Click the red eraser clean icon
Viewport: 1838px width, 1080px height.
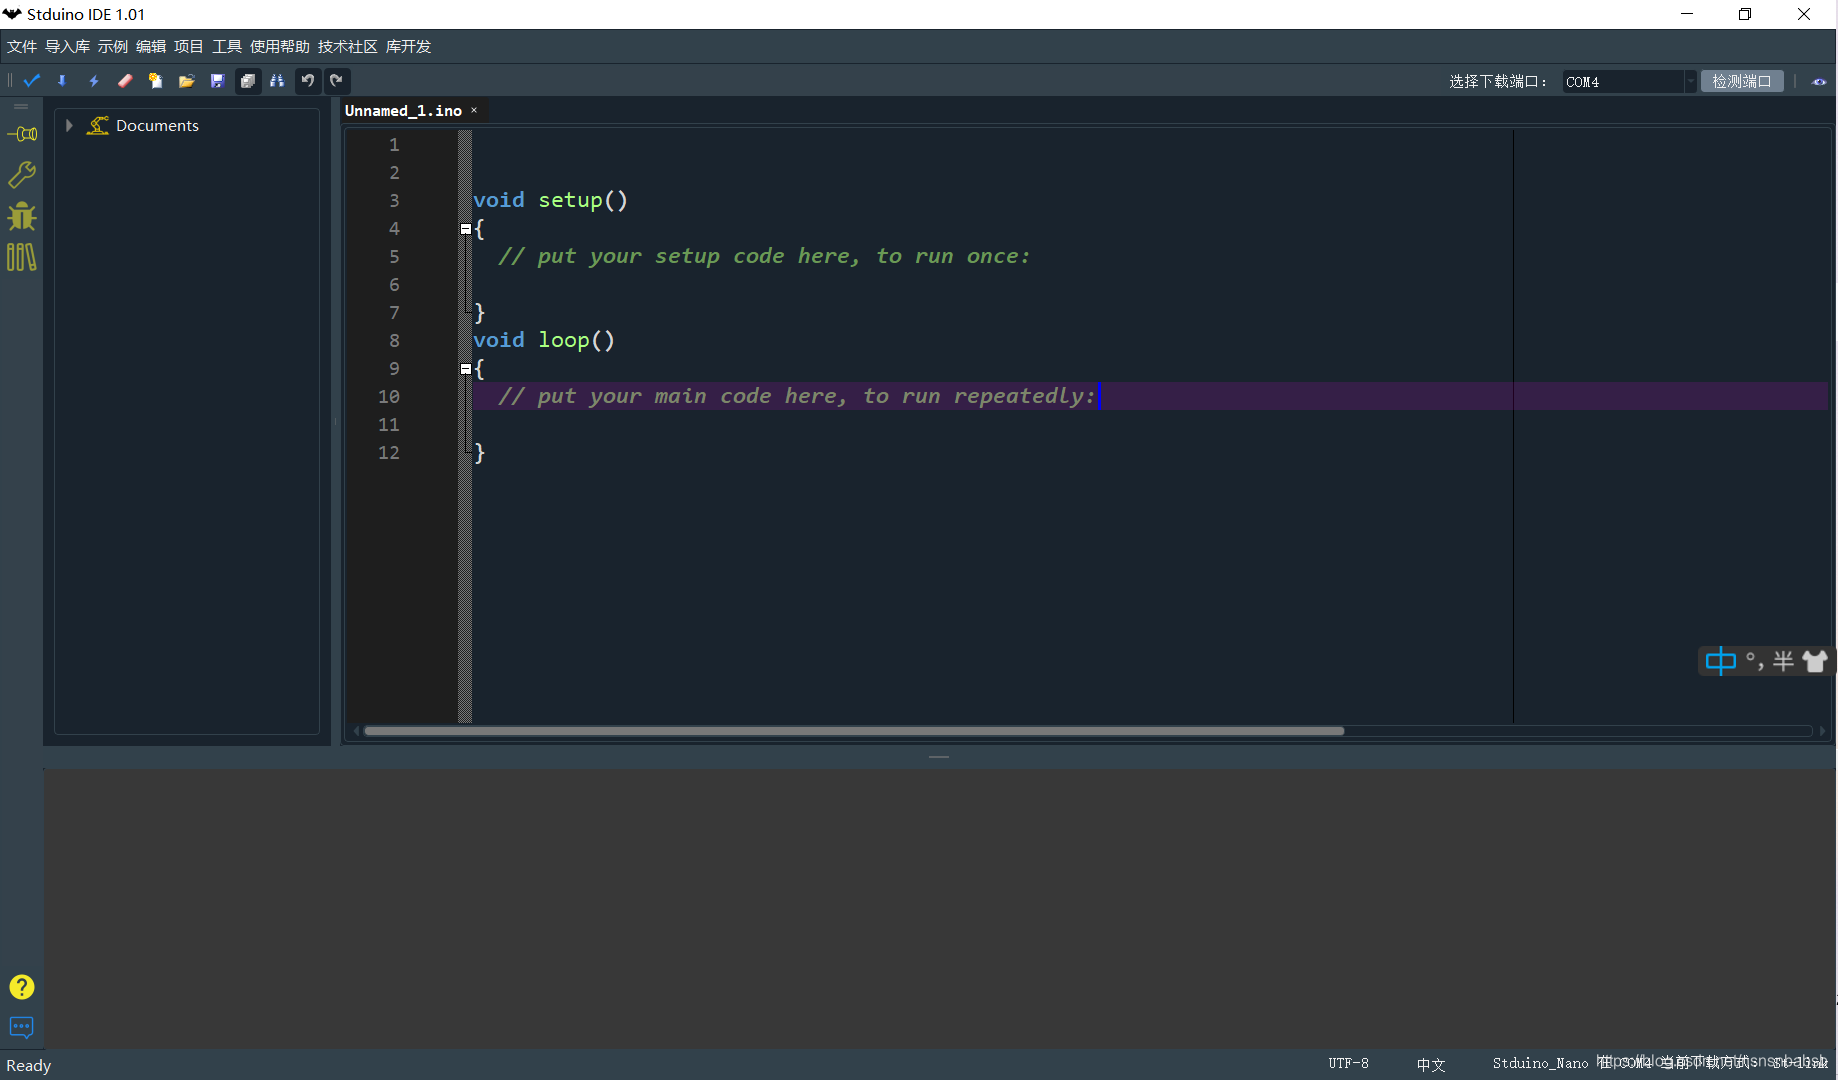[x=125, y=81]
